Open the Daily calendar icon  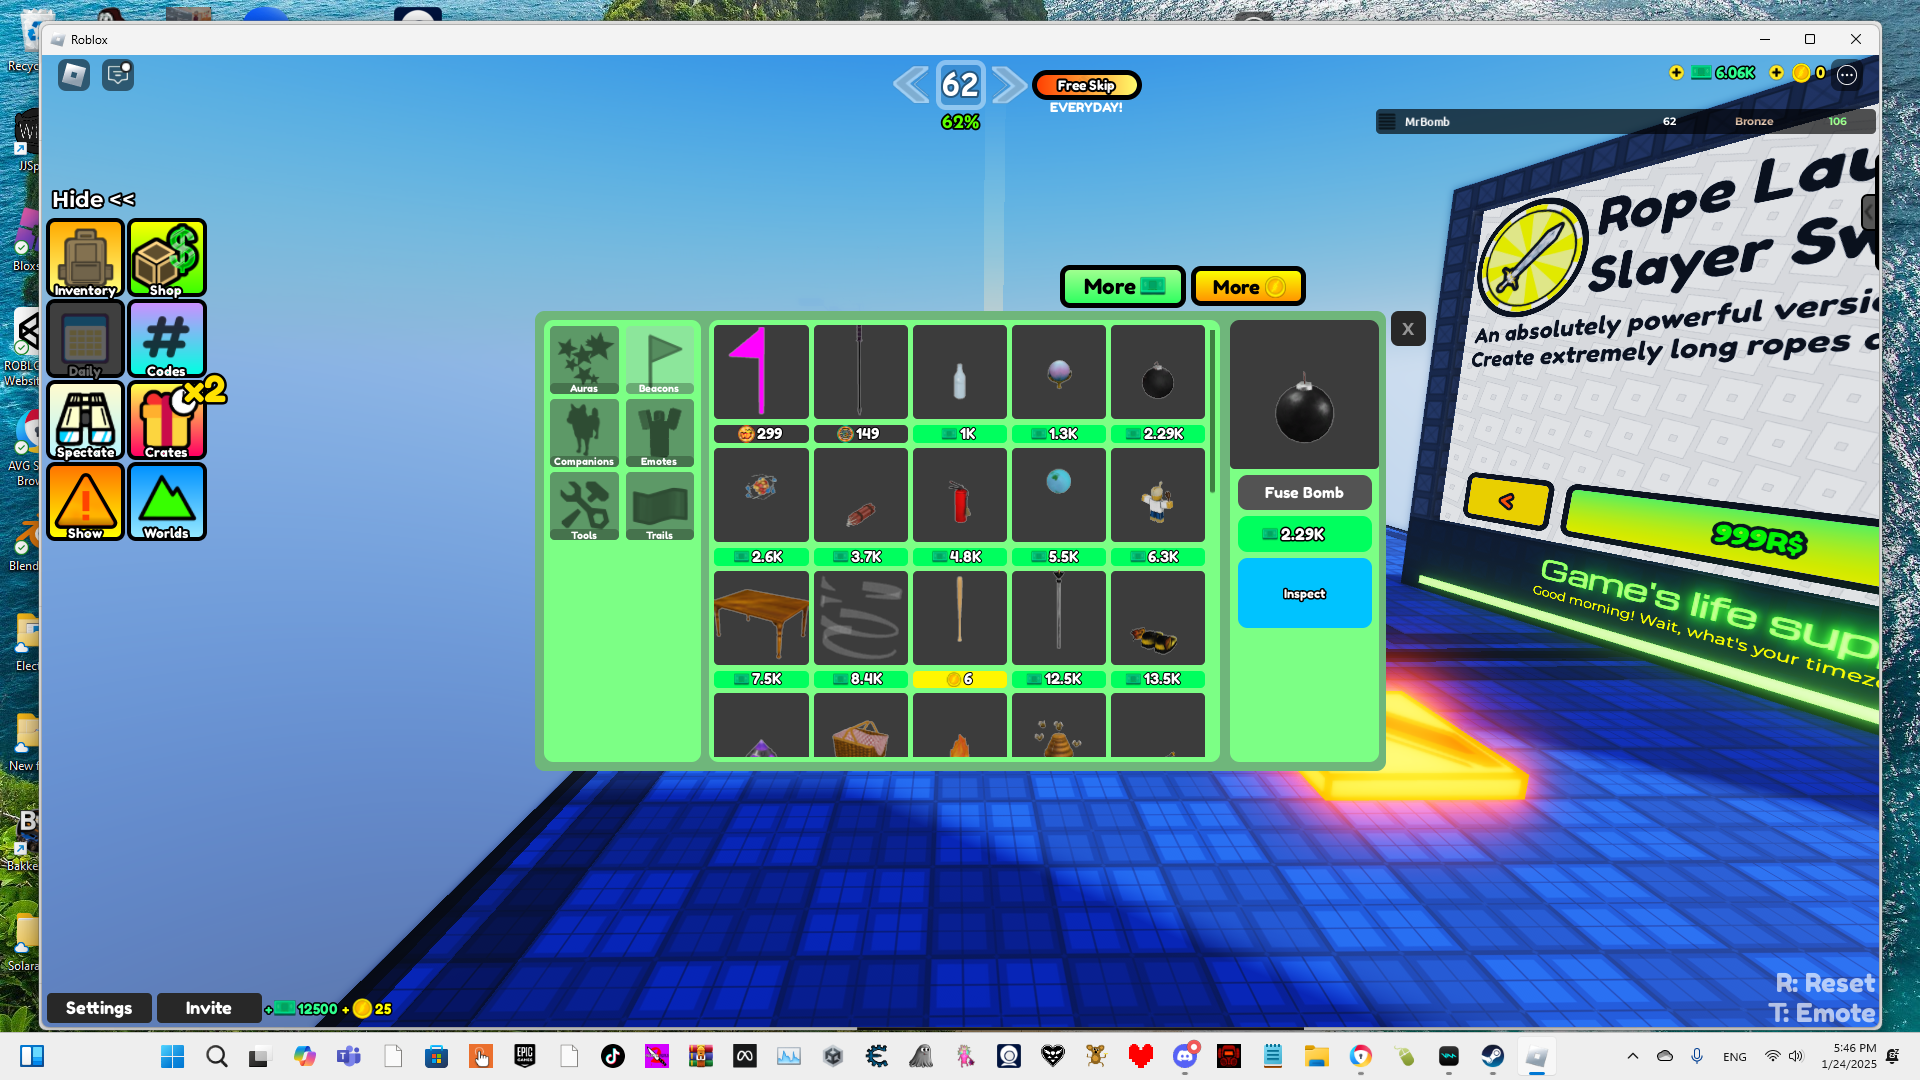85,339
